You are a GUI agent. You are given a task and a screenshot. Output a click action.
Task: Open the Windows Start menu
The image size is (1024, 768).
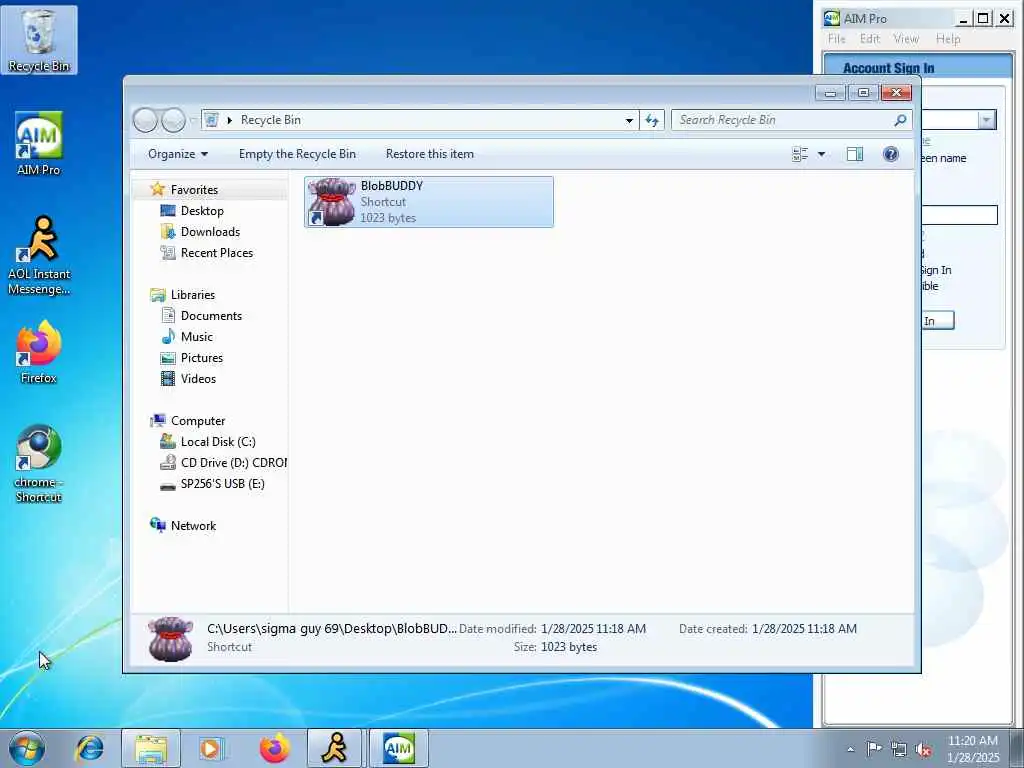27,748
